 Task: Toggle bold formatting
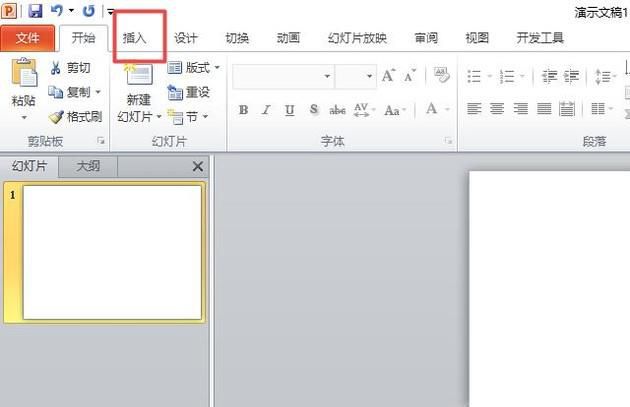243,110
